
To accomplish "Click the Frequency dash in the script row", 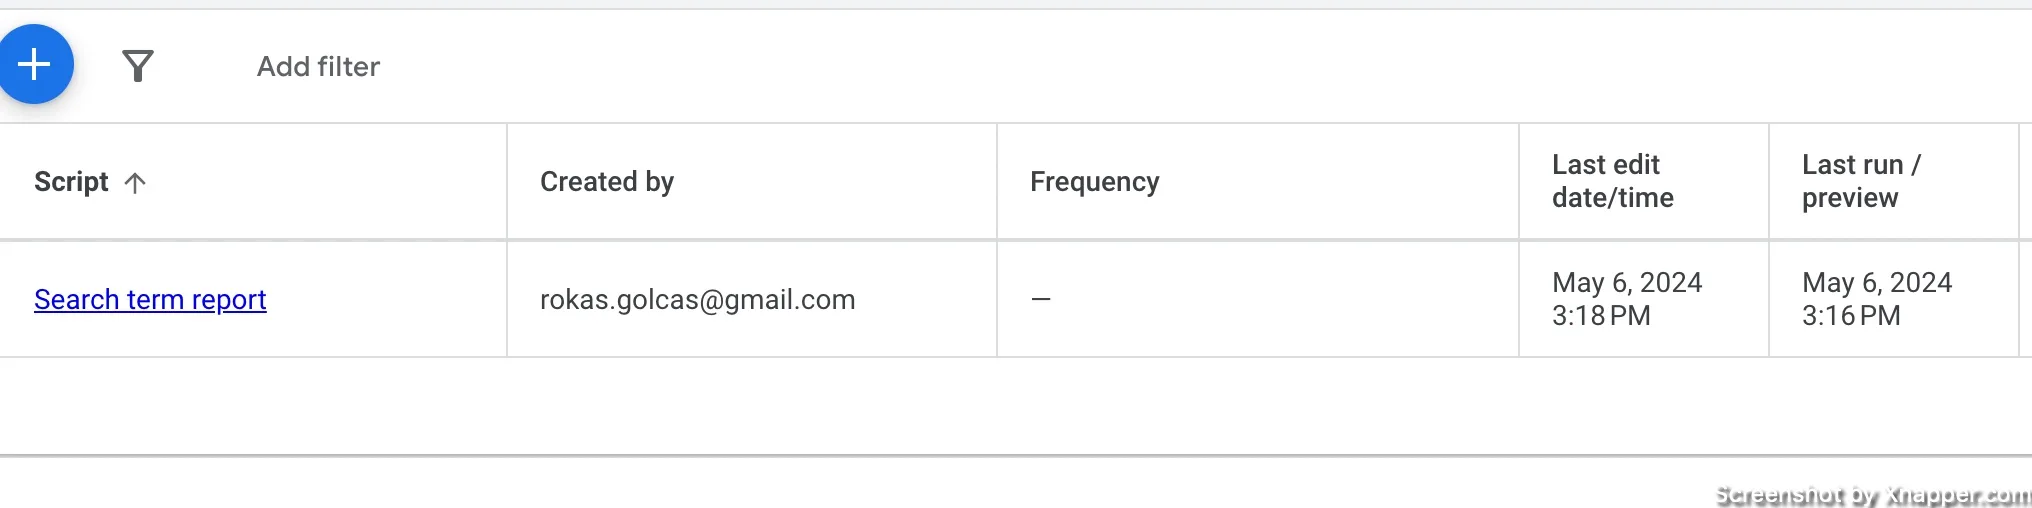I will pyautogui.click(x=1041, y=299).
